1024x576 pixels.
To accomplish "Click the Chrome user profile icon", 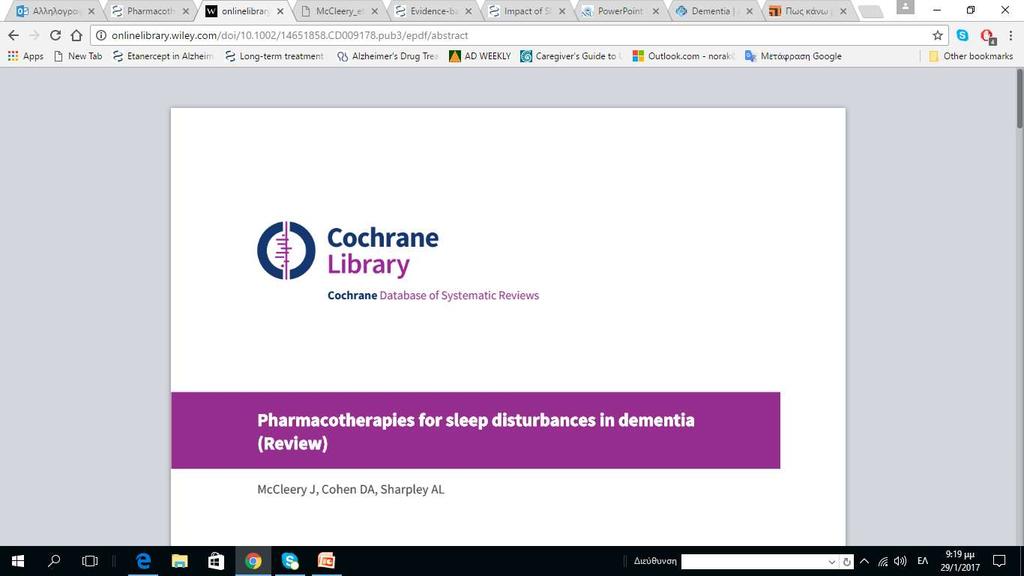I will point(905,7).
